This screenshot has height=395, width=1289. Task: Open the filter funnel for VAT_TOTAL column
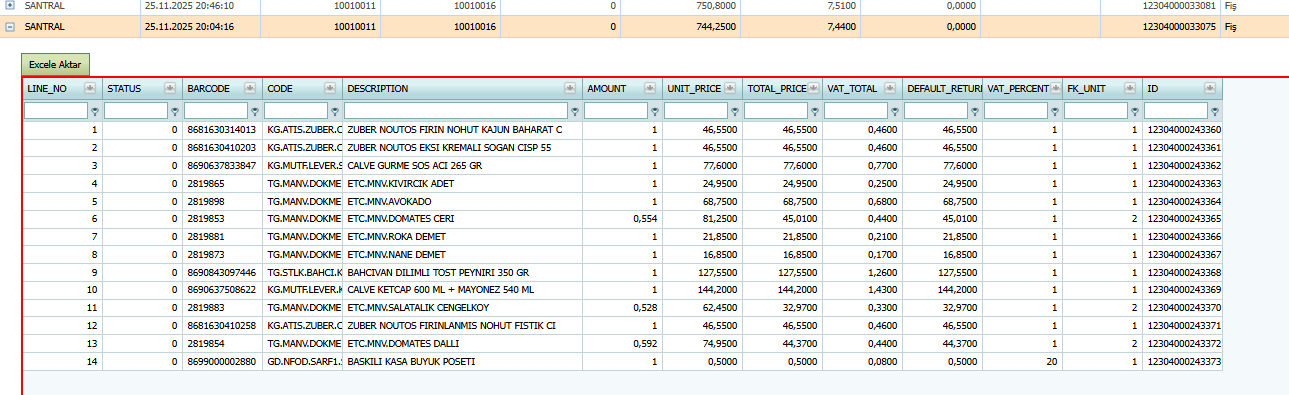pos(895,111)
